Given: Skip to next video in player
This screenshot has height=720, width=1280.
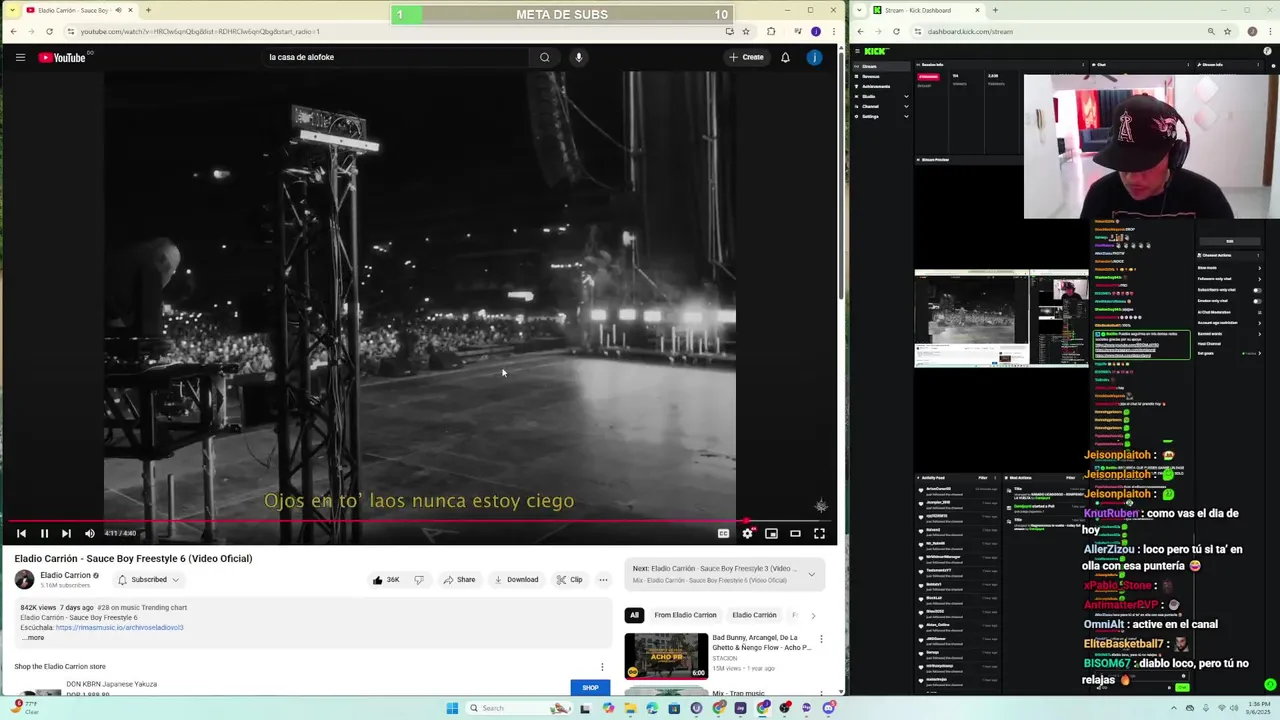Looking at the screenshot, I should coord(66,533).
